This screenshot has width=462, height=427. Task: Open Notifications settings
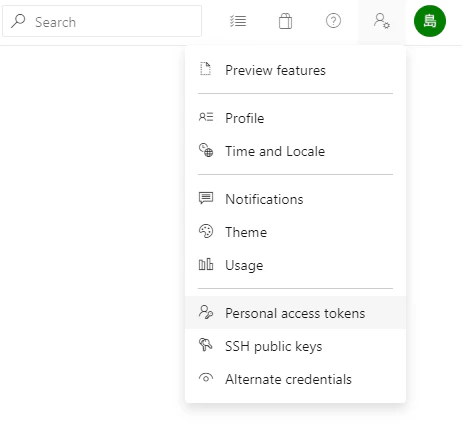(295, 199)
